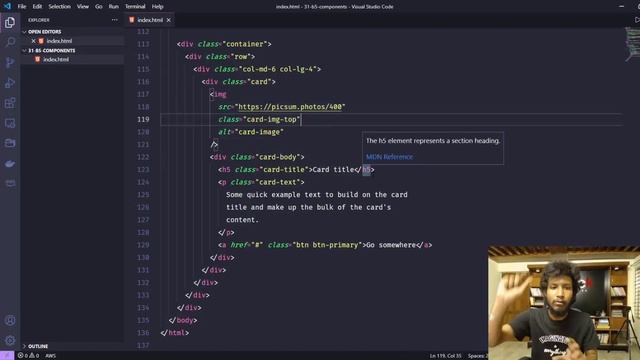The width and height of the screenshot is (640, 360).
Task: Place cursor in "card-image" alt value
Action: (x=259, y=132)
